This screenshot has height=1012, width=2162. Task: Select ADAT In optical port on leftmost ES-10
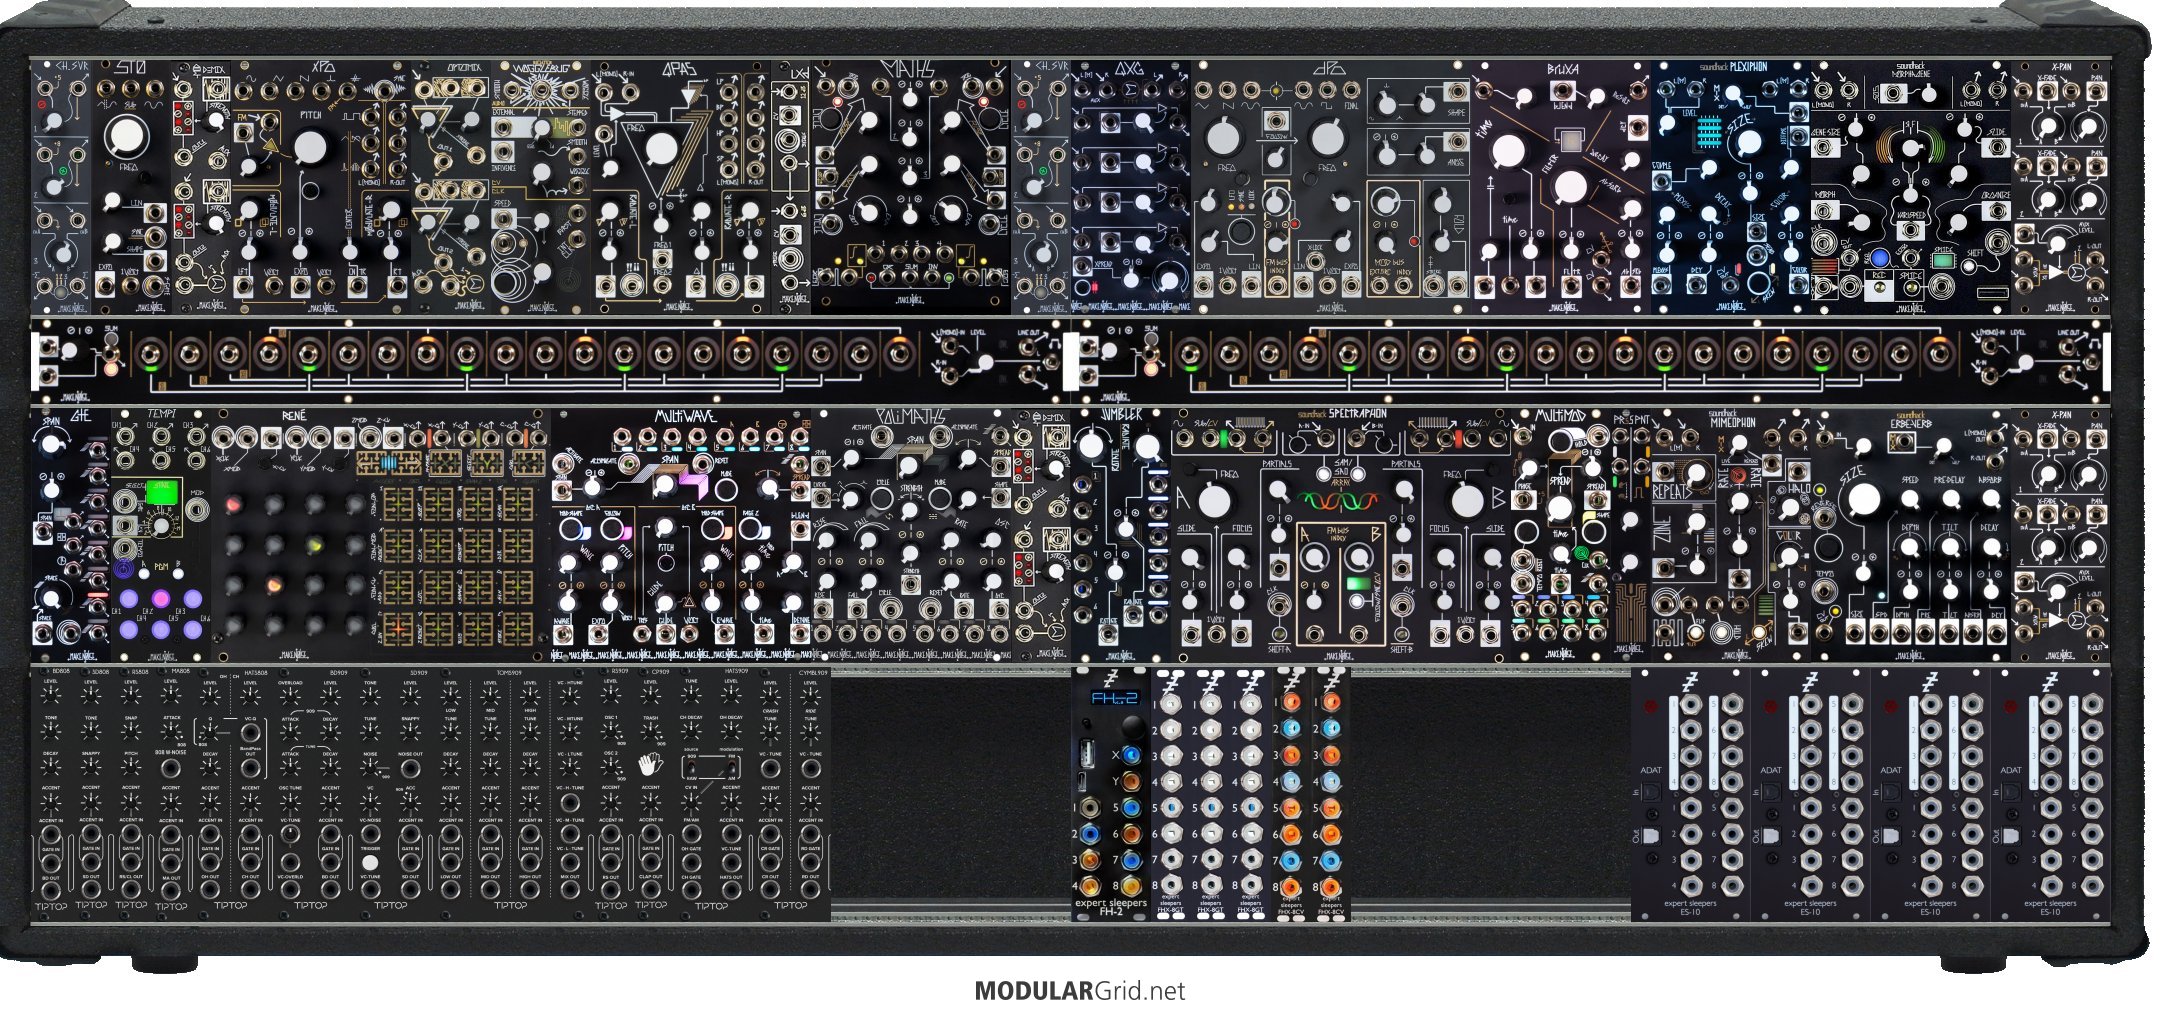click(1651, 793)
